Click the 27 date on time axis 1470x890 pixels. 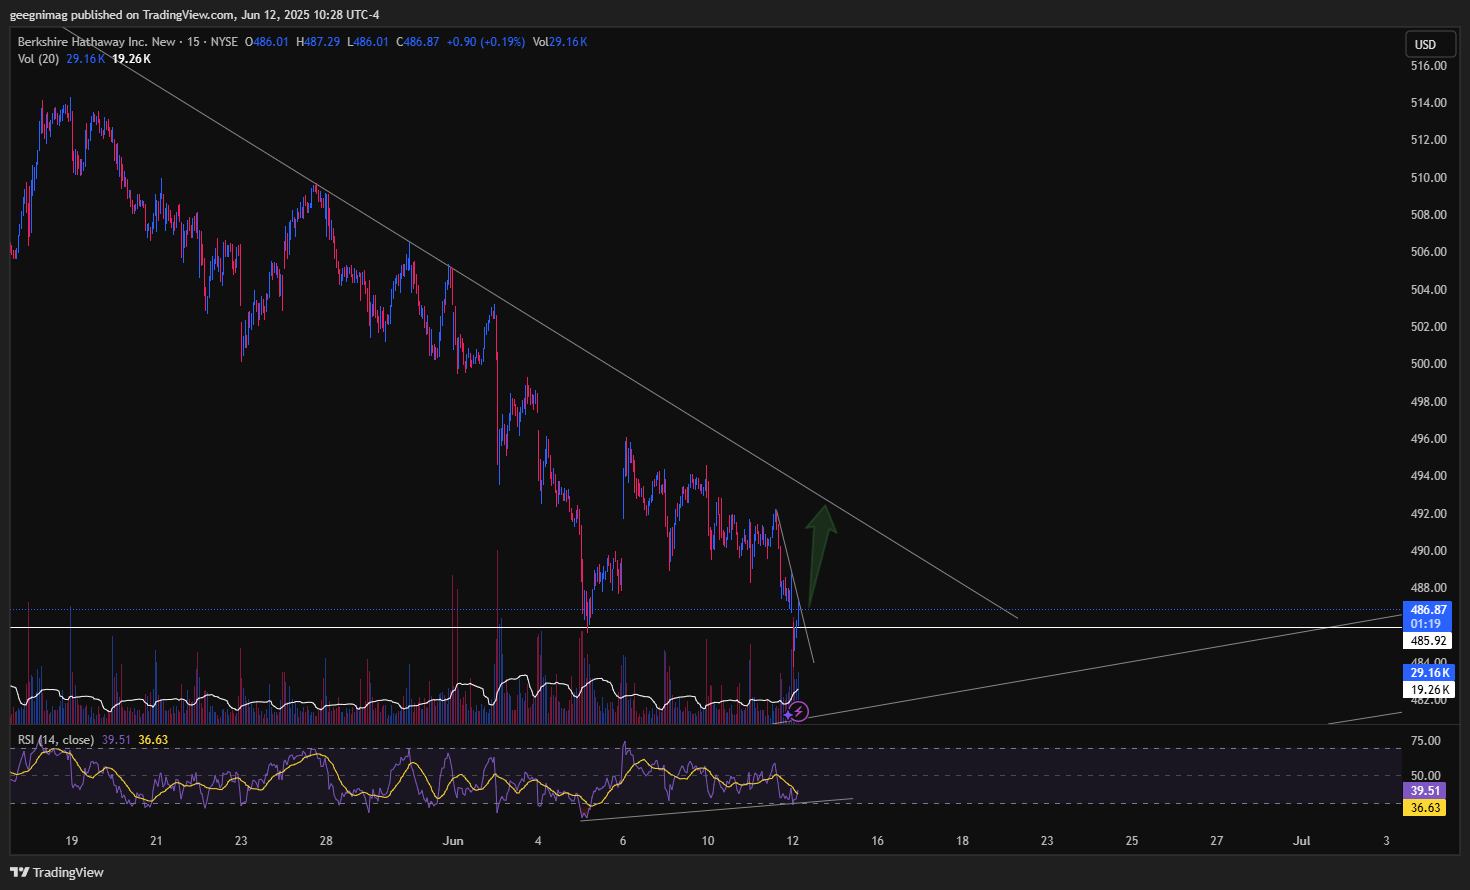[x=1217, y=841]
